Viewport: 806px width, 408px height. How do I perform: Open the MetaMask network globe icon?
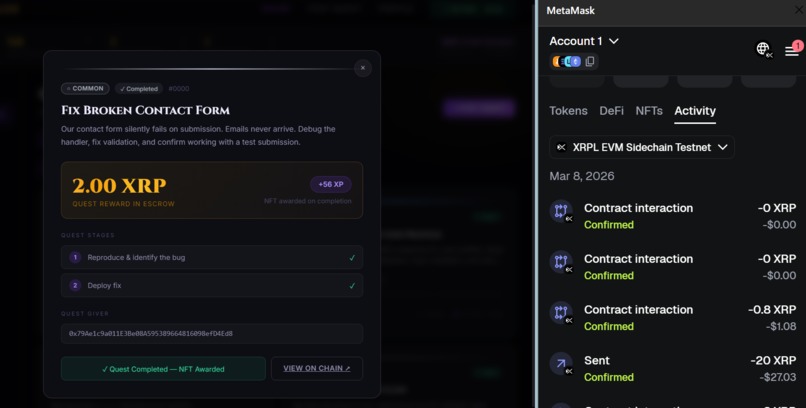point(764,49)
